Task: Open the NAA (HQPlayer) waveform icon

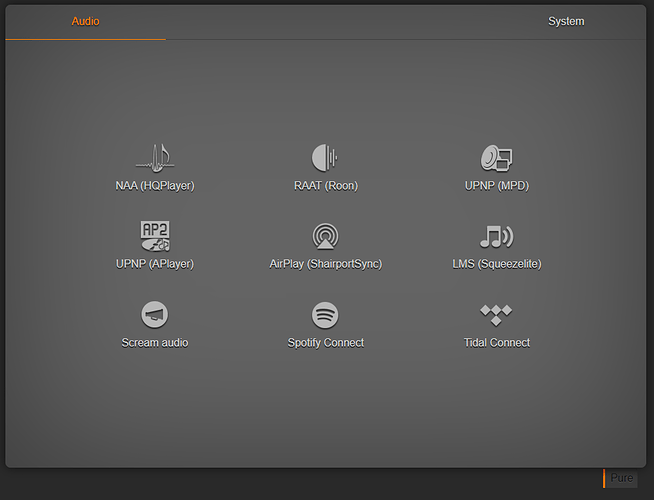Action: pos(155,158)
